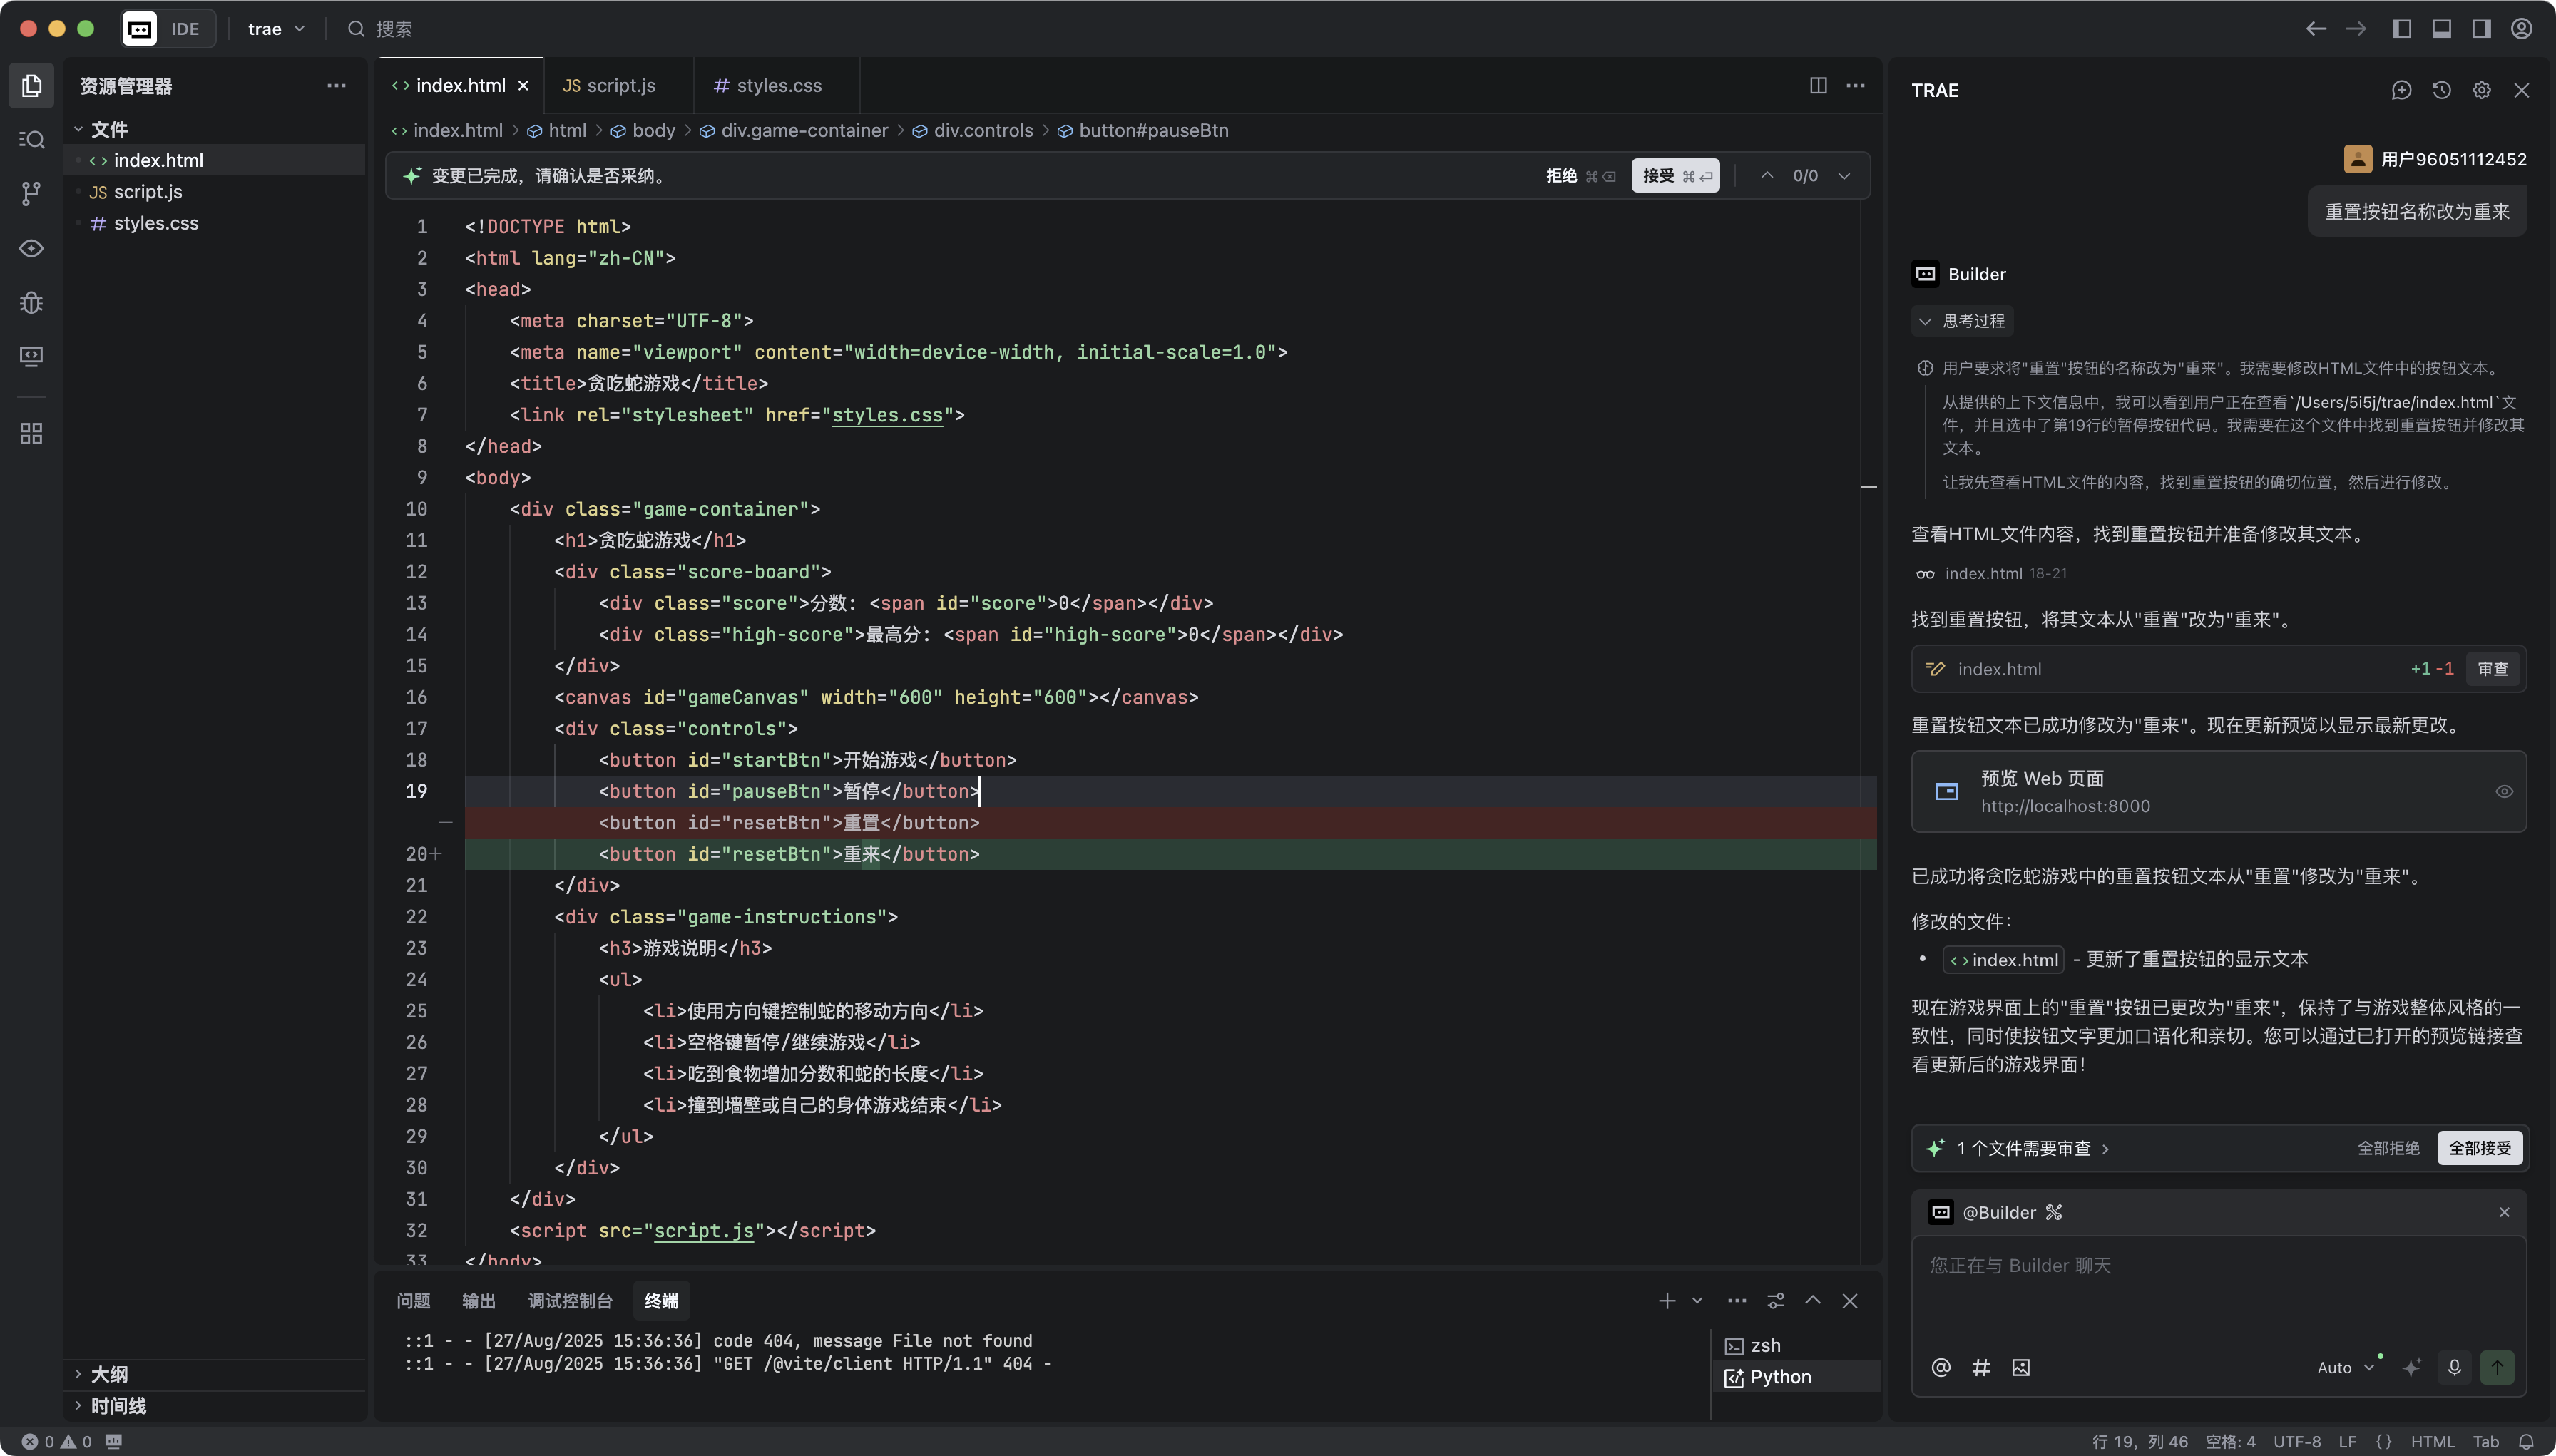Maximize the terminal panel with caret

coord(1812,1300)
